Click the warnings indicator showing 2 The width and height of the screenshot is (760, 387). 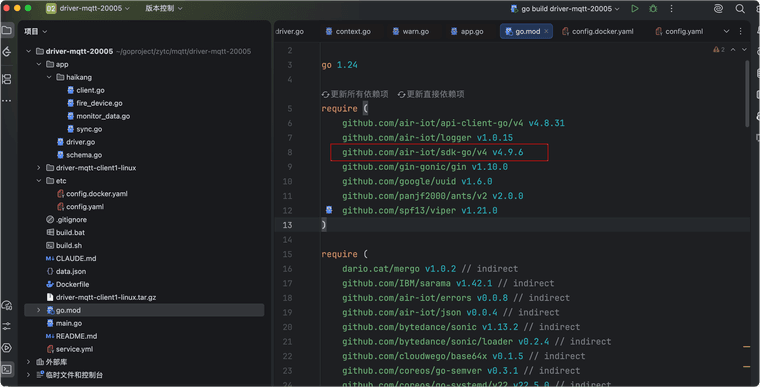719,49
